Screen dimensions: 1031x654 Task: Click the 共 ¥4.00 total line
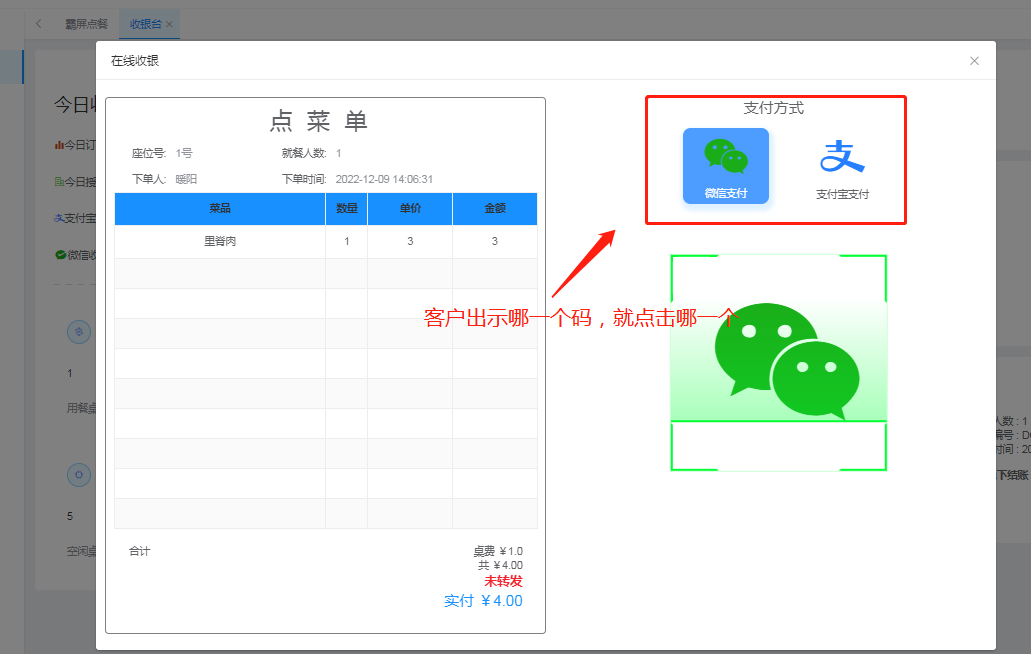[x=500, y=565]
